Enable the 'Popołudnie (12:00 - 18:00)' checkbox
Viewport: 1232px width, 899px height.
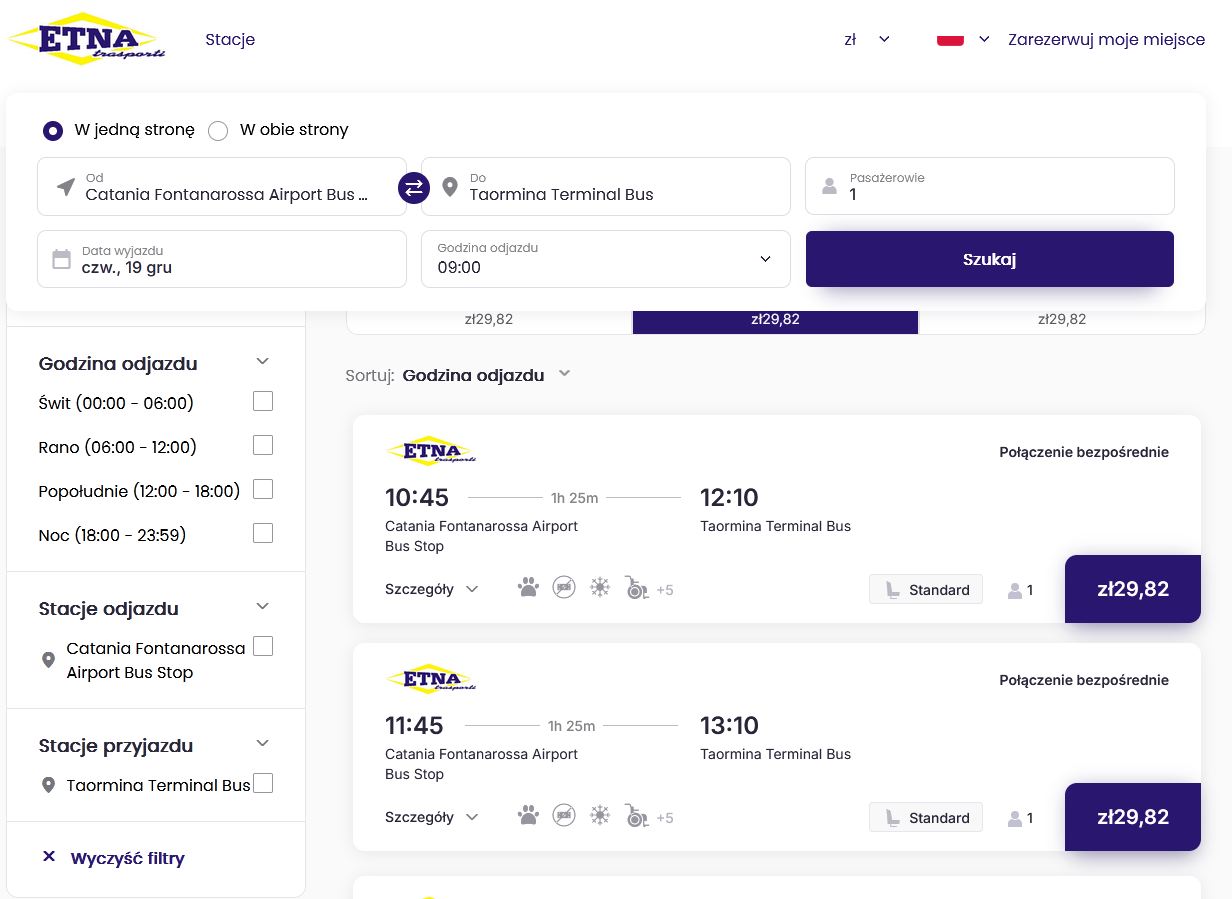[263, 490]
